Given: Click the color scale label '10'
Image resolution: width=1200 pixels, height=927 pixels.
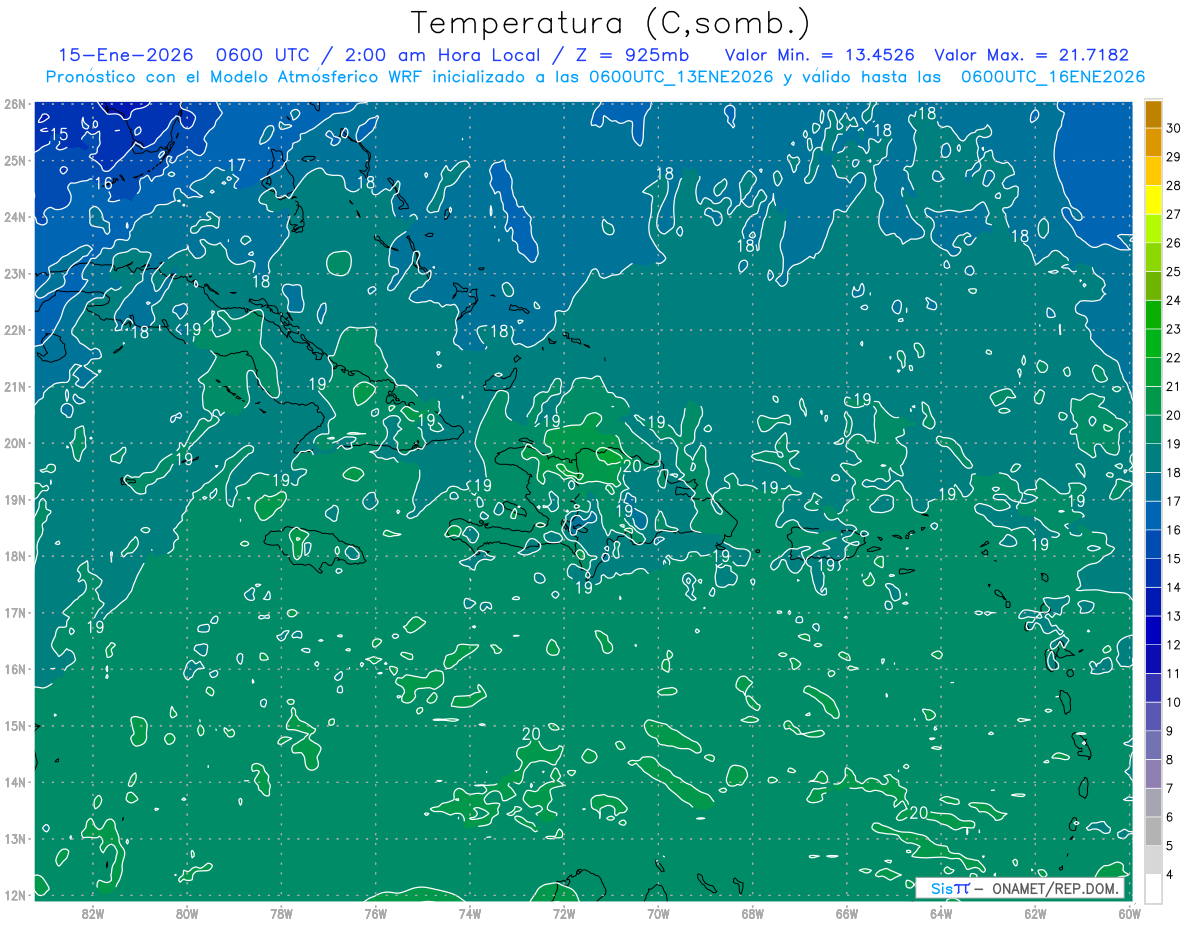Looking at the screenshot, I should tap(1174, 702).
